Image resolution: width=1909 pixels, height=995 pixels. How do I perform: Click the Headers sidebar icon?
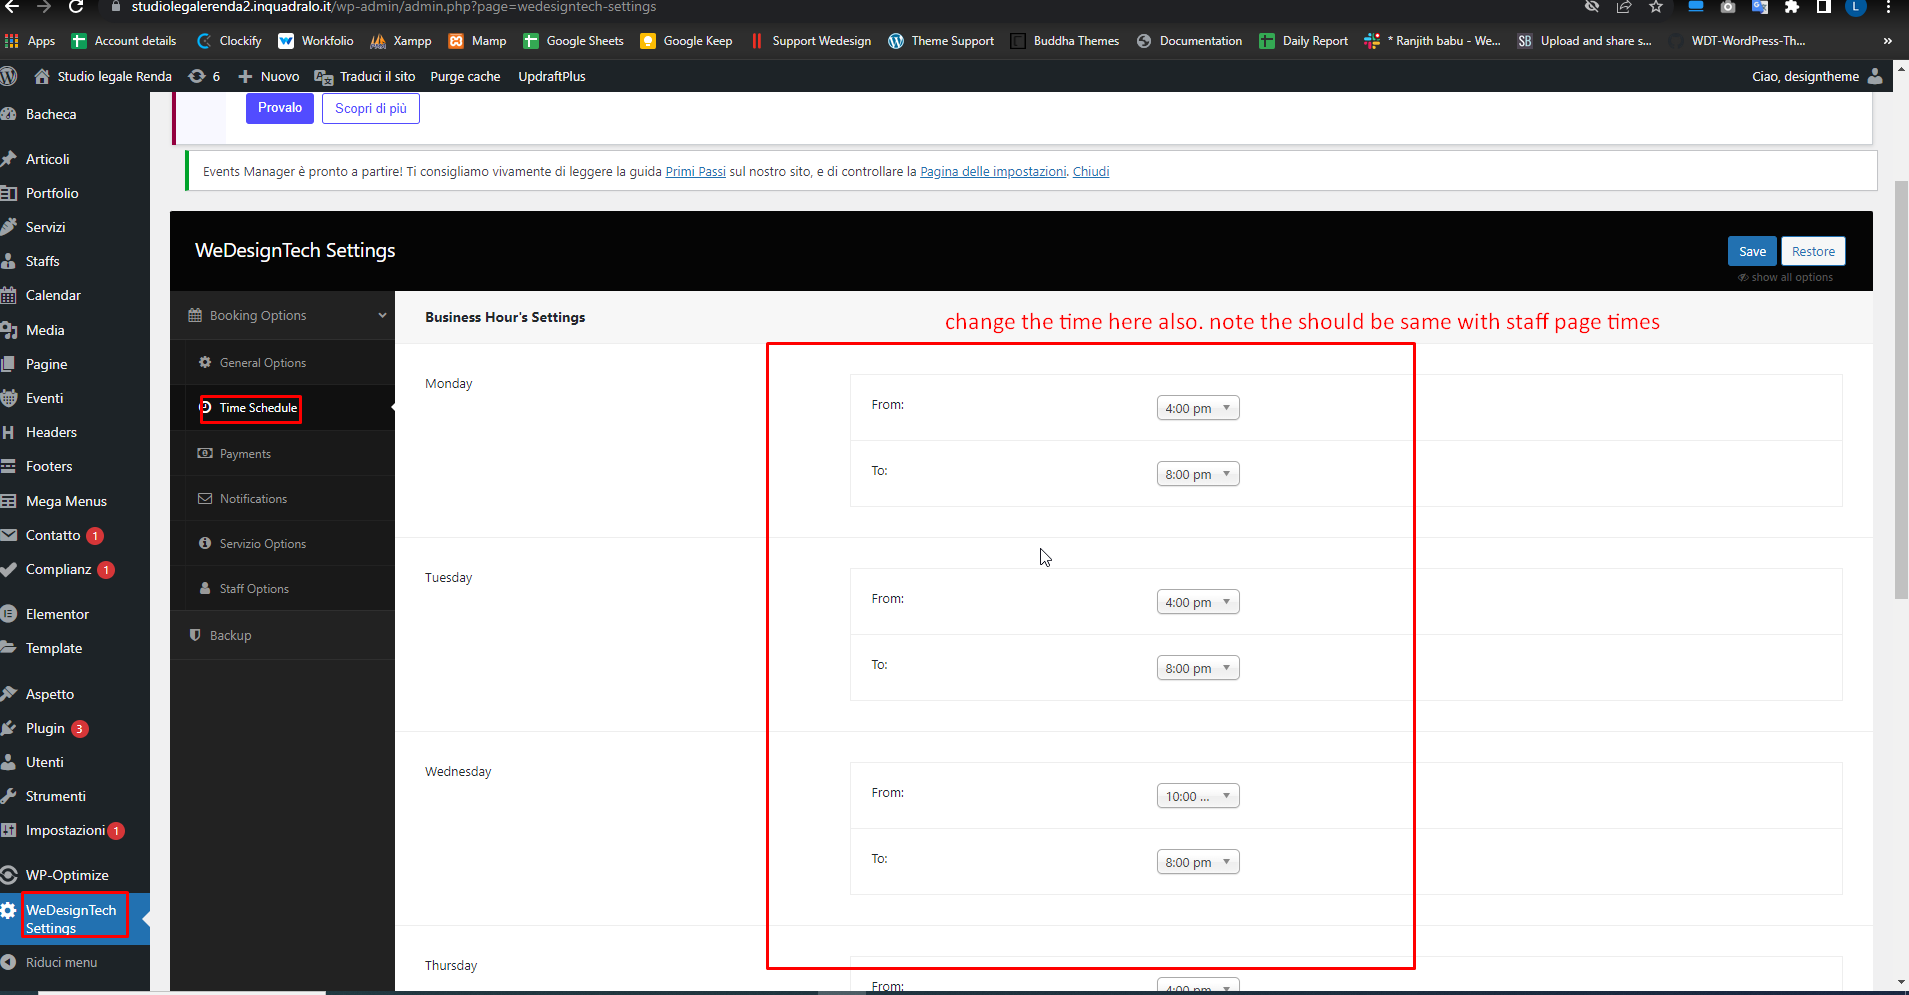pos(8,432)
